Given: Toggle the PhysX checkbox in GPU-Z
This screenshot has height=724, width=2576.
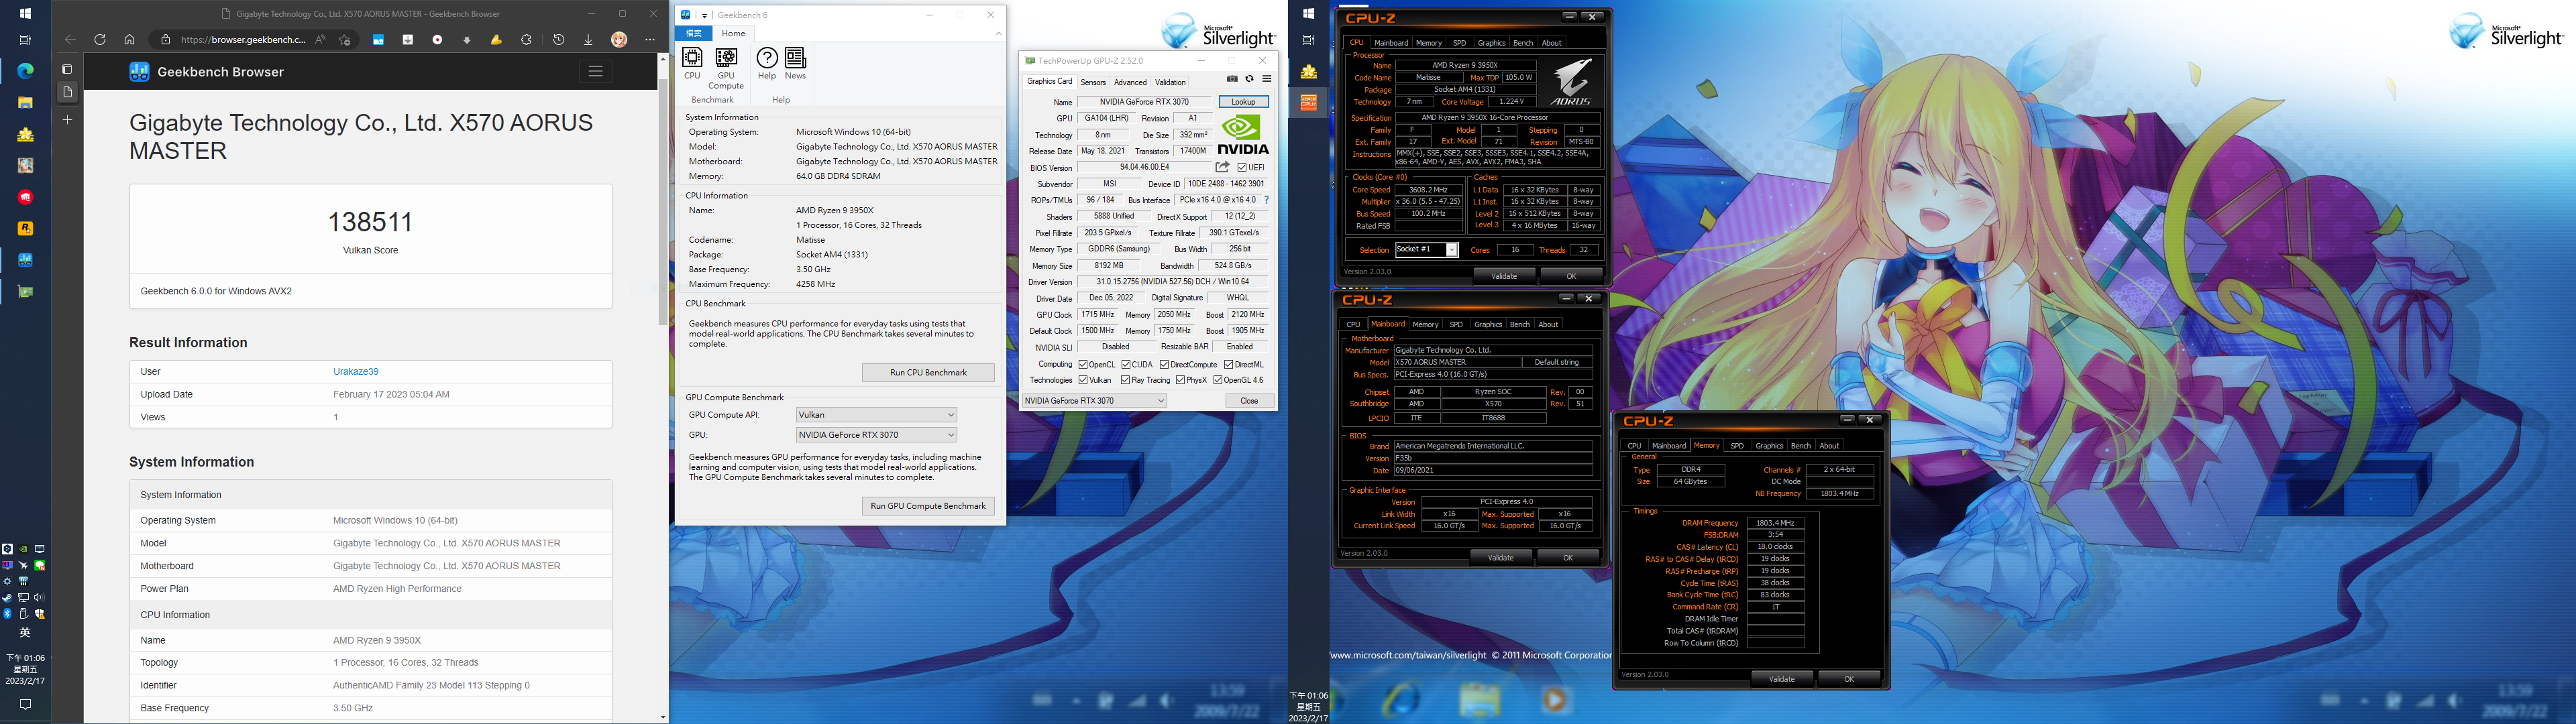Looking at the screenshot, I should pos(1181,380).
